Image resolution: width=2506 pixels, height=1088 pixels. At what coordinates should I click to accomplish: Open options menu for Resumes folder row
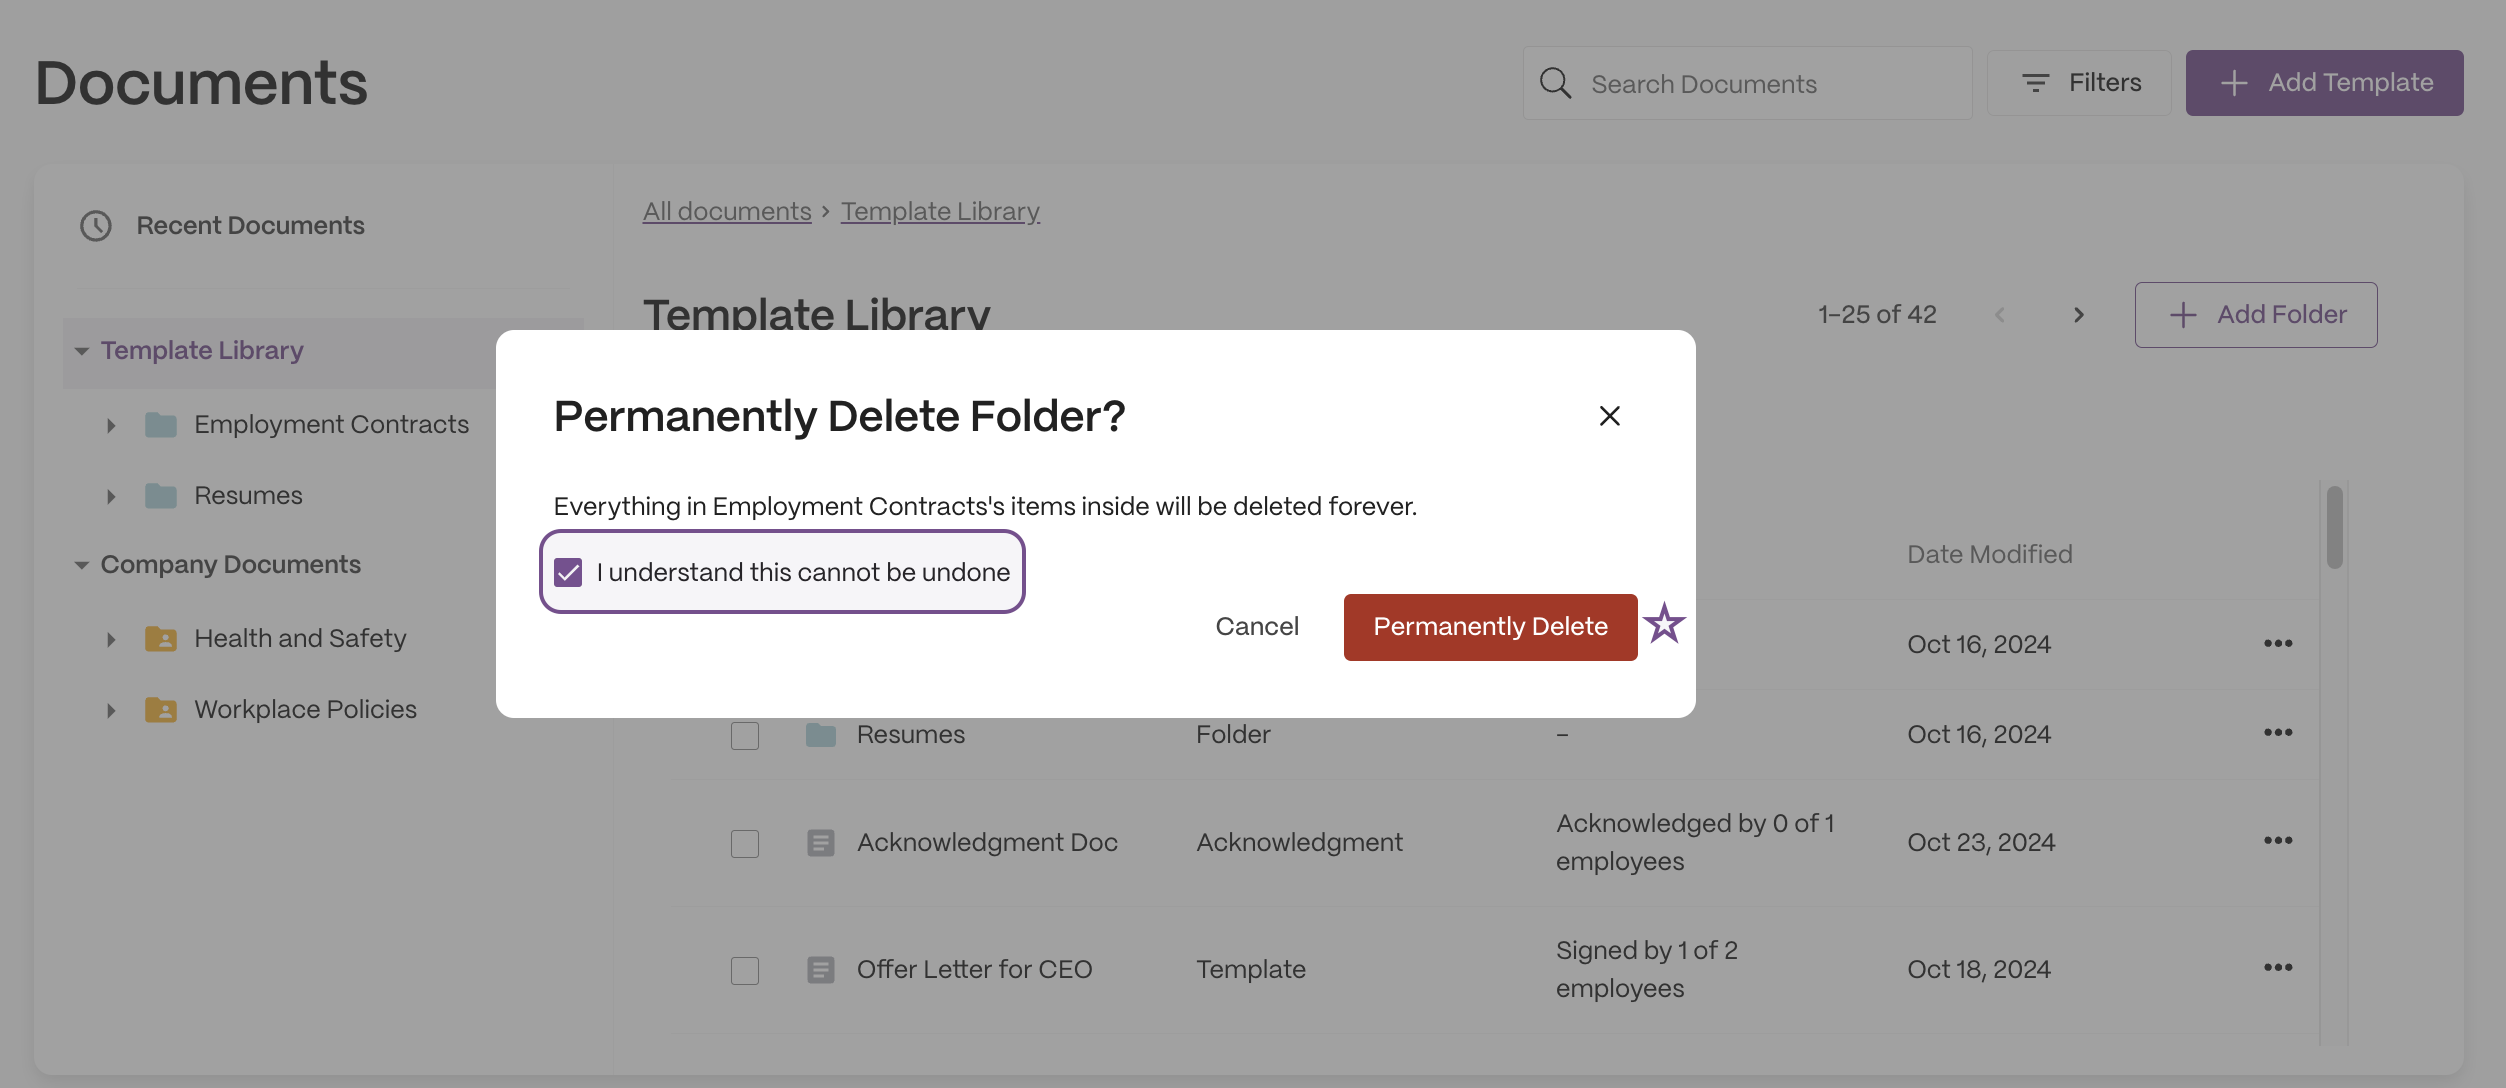click(2278, 733)
